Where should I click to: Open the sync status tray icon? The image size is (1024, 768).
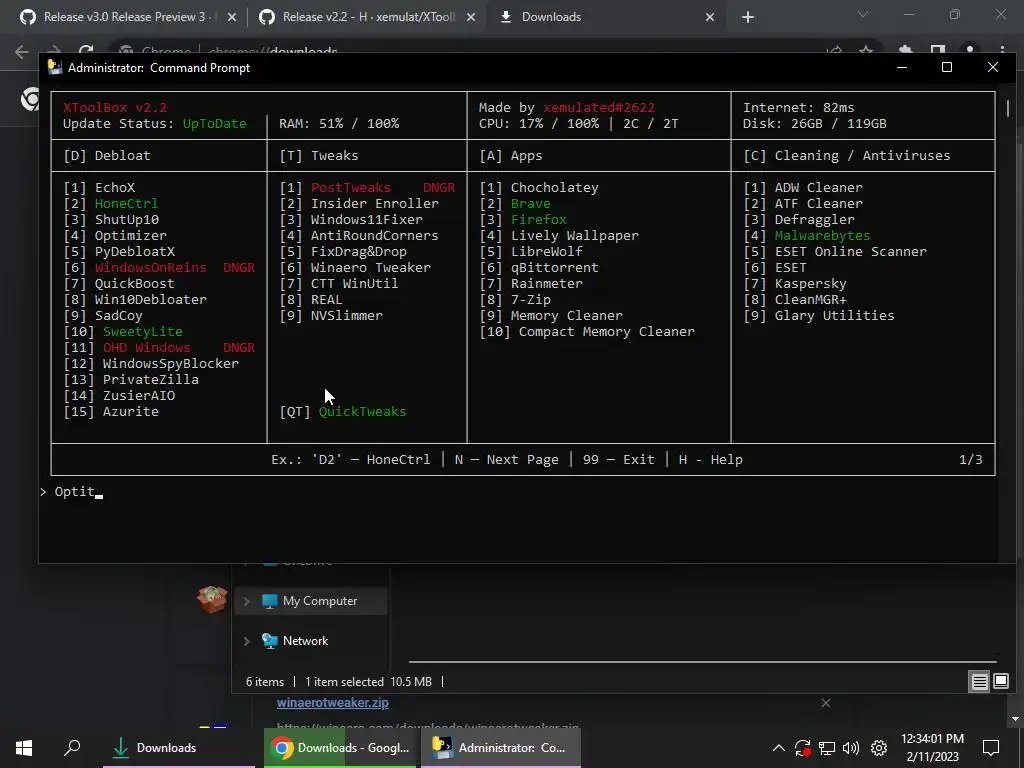(x=803, y=748)
